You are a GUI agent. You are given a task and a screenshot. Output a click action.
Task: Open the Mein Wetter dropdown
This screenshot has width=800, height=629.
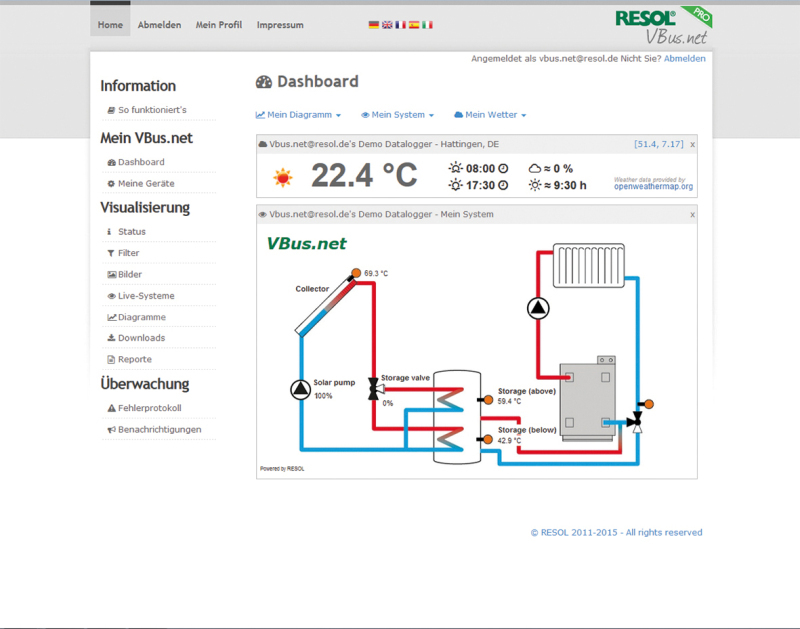pyautogui.click(x=490, y=115)
